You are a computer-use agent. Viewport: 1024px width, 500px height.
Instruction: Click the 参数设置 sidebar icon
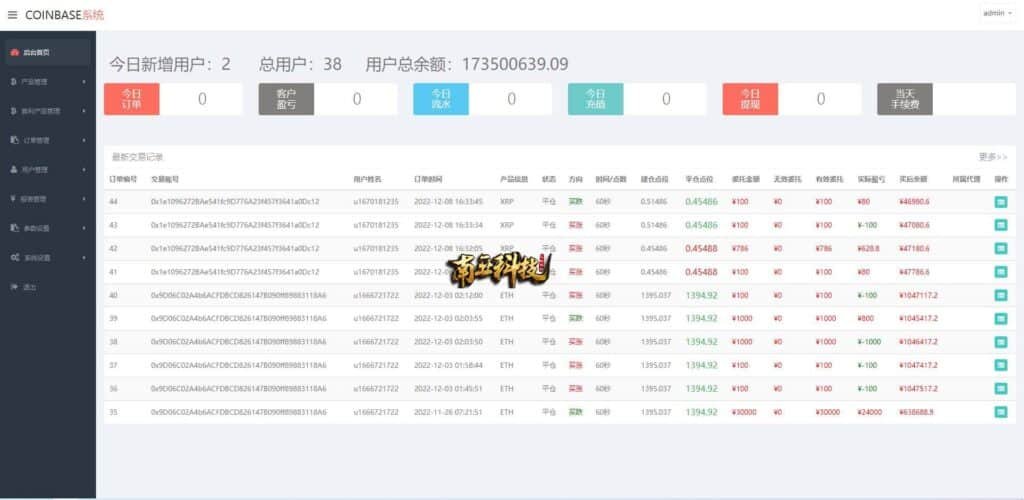(x=13, y=228)
